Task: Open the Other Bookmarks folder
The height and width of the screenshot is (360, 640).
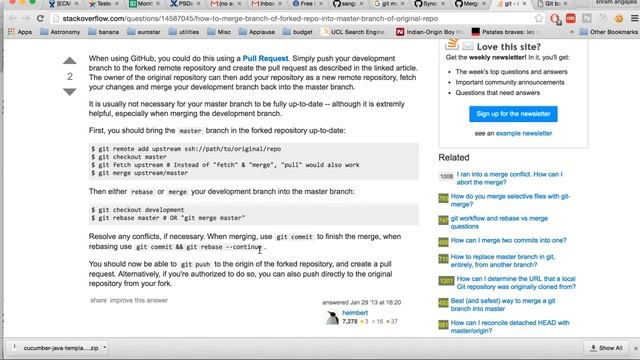Action: (609, 32)
